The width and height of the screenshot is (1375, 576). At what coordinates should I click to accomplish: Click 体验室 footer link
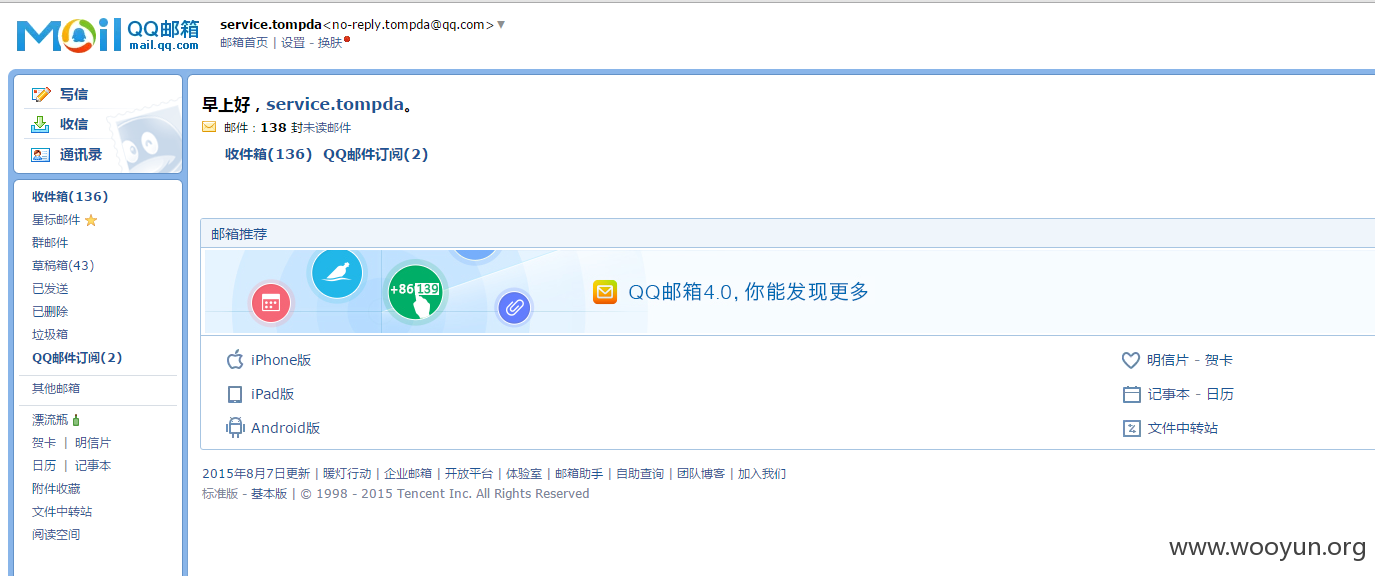pyautogui.click(x=524, y=474)
